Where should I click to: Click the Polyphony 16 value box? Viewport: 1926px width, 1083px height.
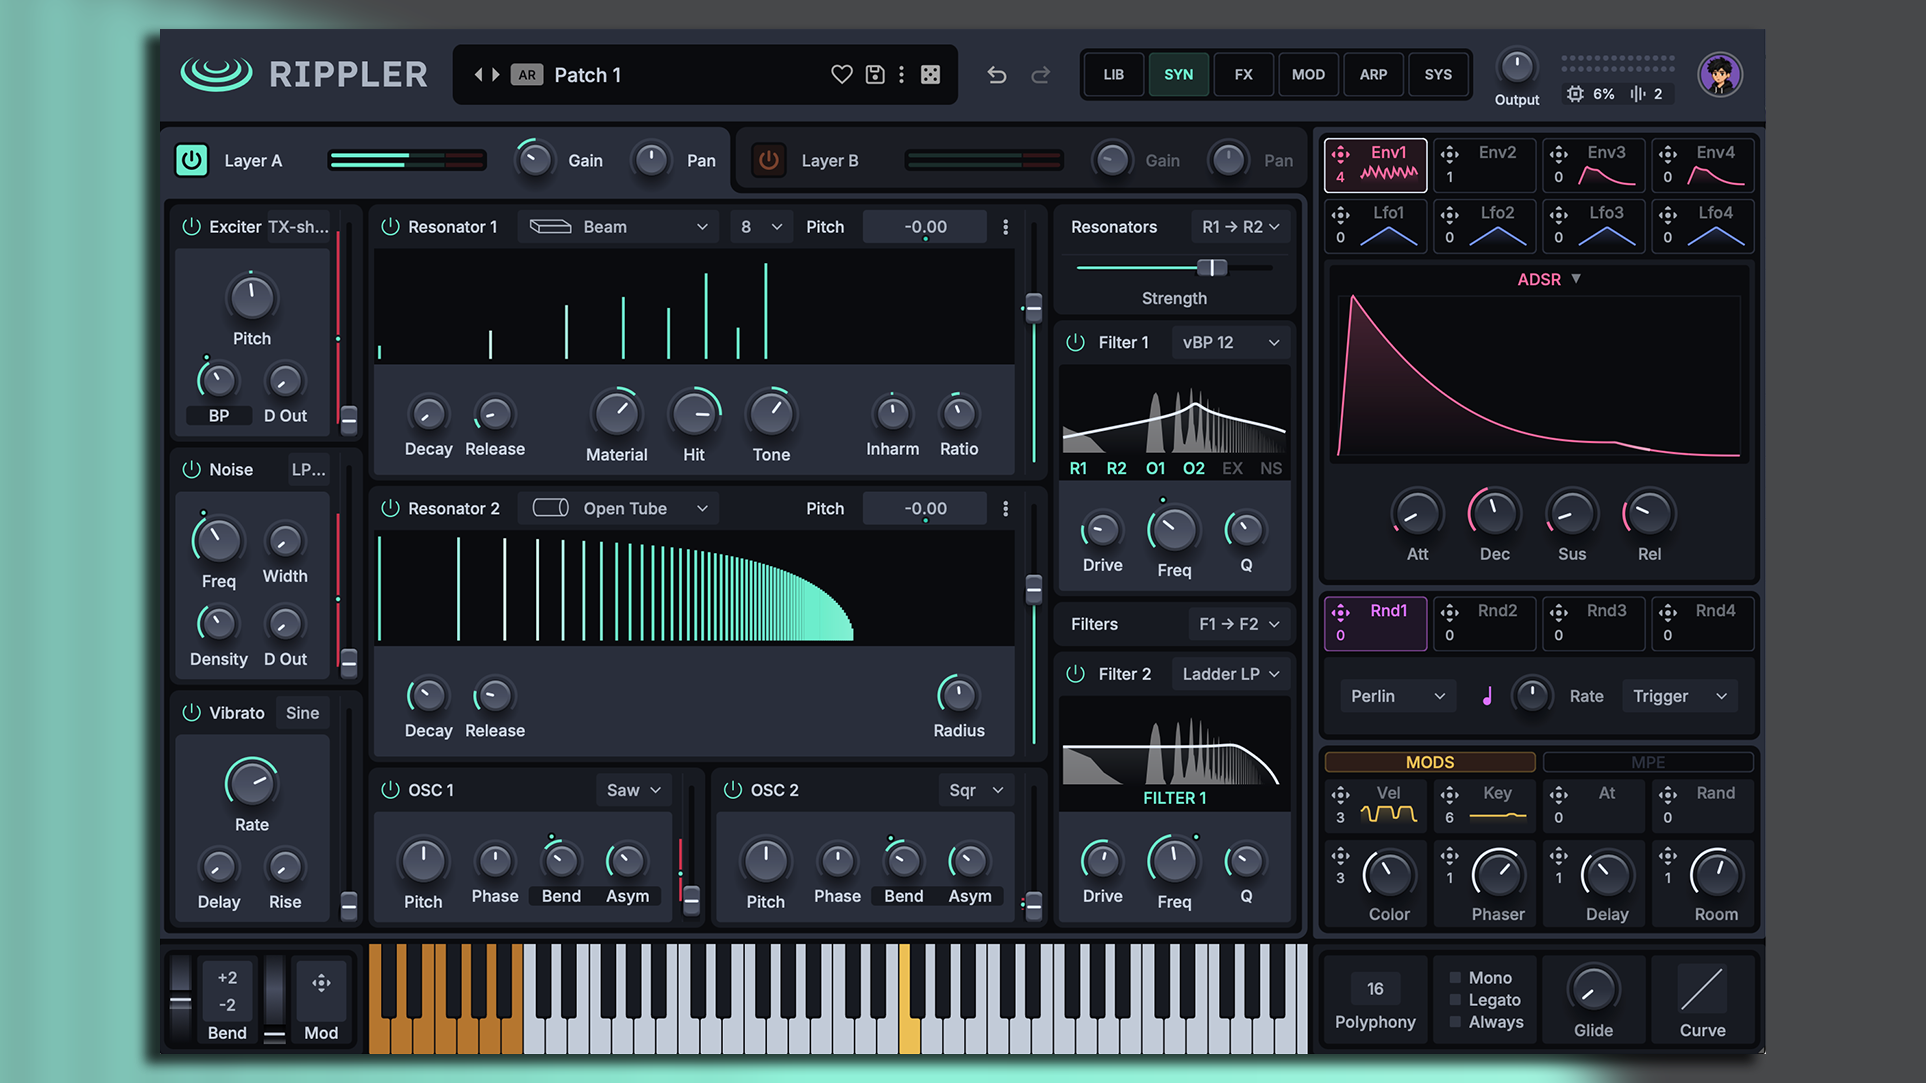click(1375, 989)
